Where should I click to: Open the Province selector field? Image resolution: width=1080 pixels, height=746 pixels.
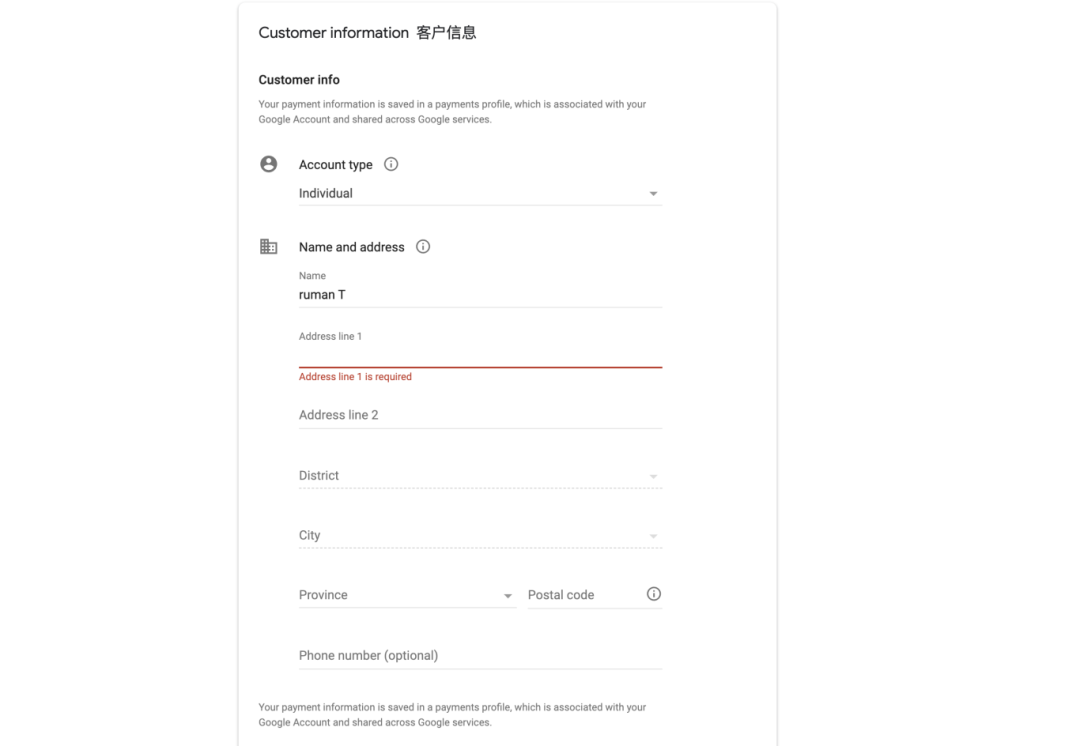[x=407, y=595]
